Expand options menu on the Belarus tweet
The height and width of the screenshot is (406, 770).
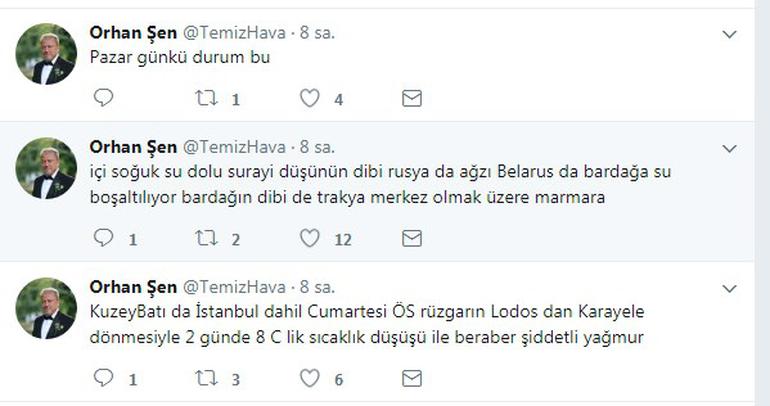pos(730,148)
